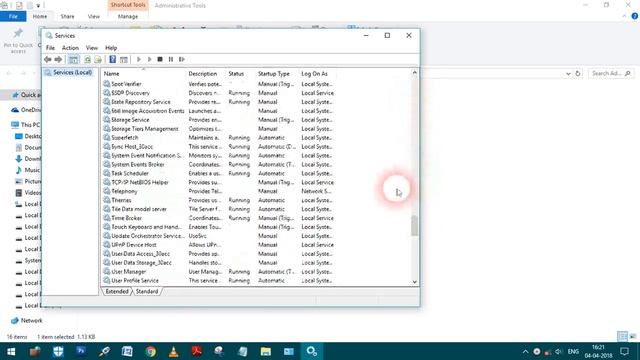Select the Superfetch service

click(218, 138)
